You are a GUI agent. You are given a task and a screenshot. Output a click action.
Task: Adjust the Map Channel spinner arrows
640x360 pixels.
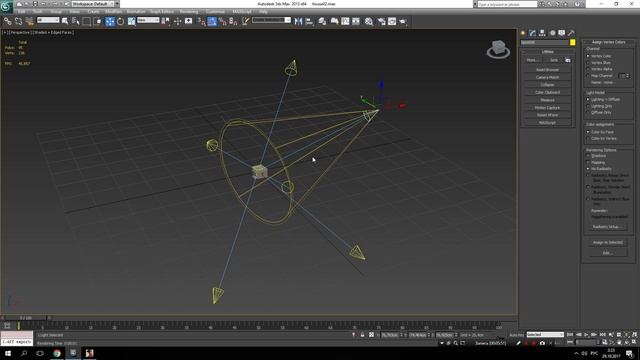pos(627,76)
